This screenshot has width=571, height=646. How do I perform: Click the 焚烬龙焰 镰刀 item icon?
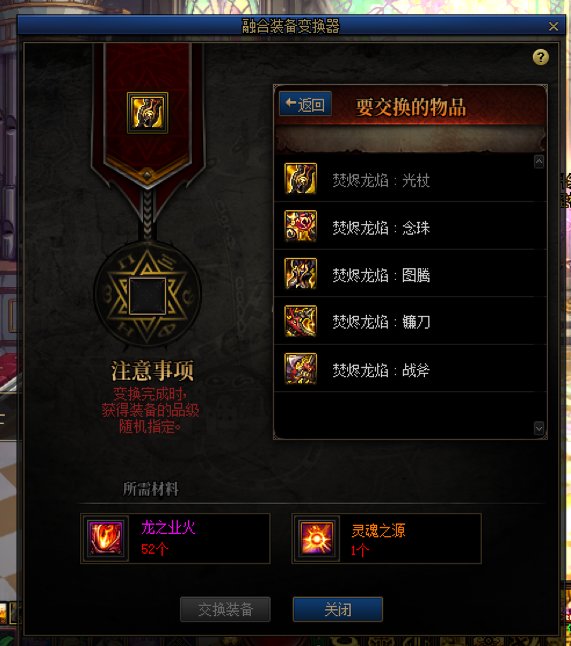point(300,321)
